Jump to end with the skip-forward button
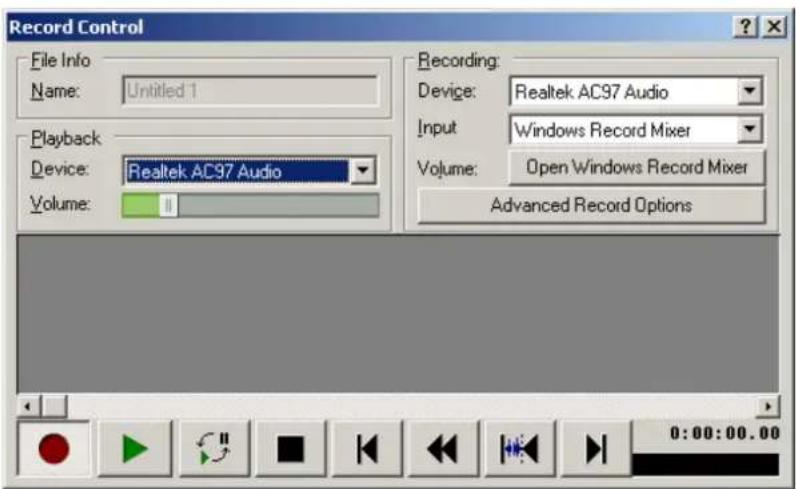This screenshot has height=489, width=796. [x=596, y=449]
